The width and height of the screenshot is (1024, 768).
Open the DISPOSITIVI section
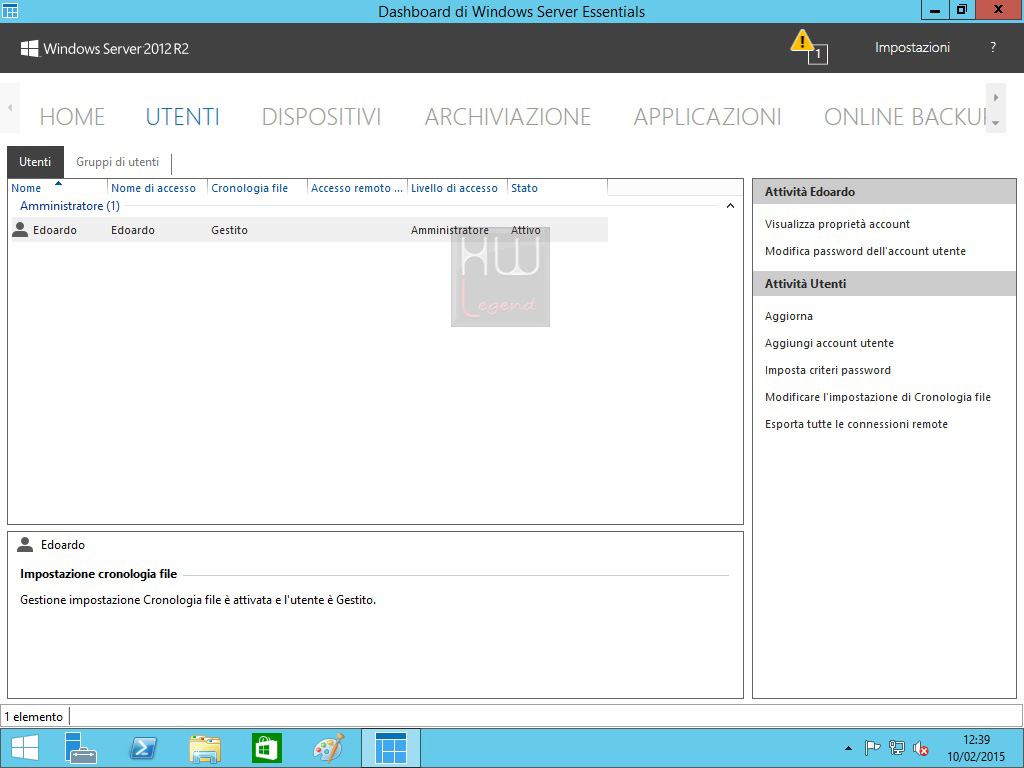[321, 117]
